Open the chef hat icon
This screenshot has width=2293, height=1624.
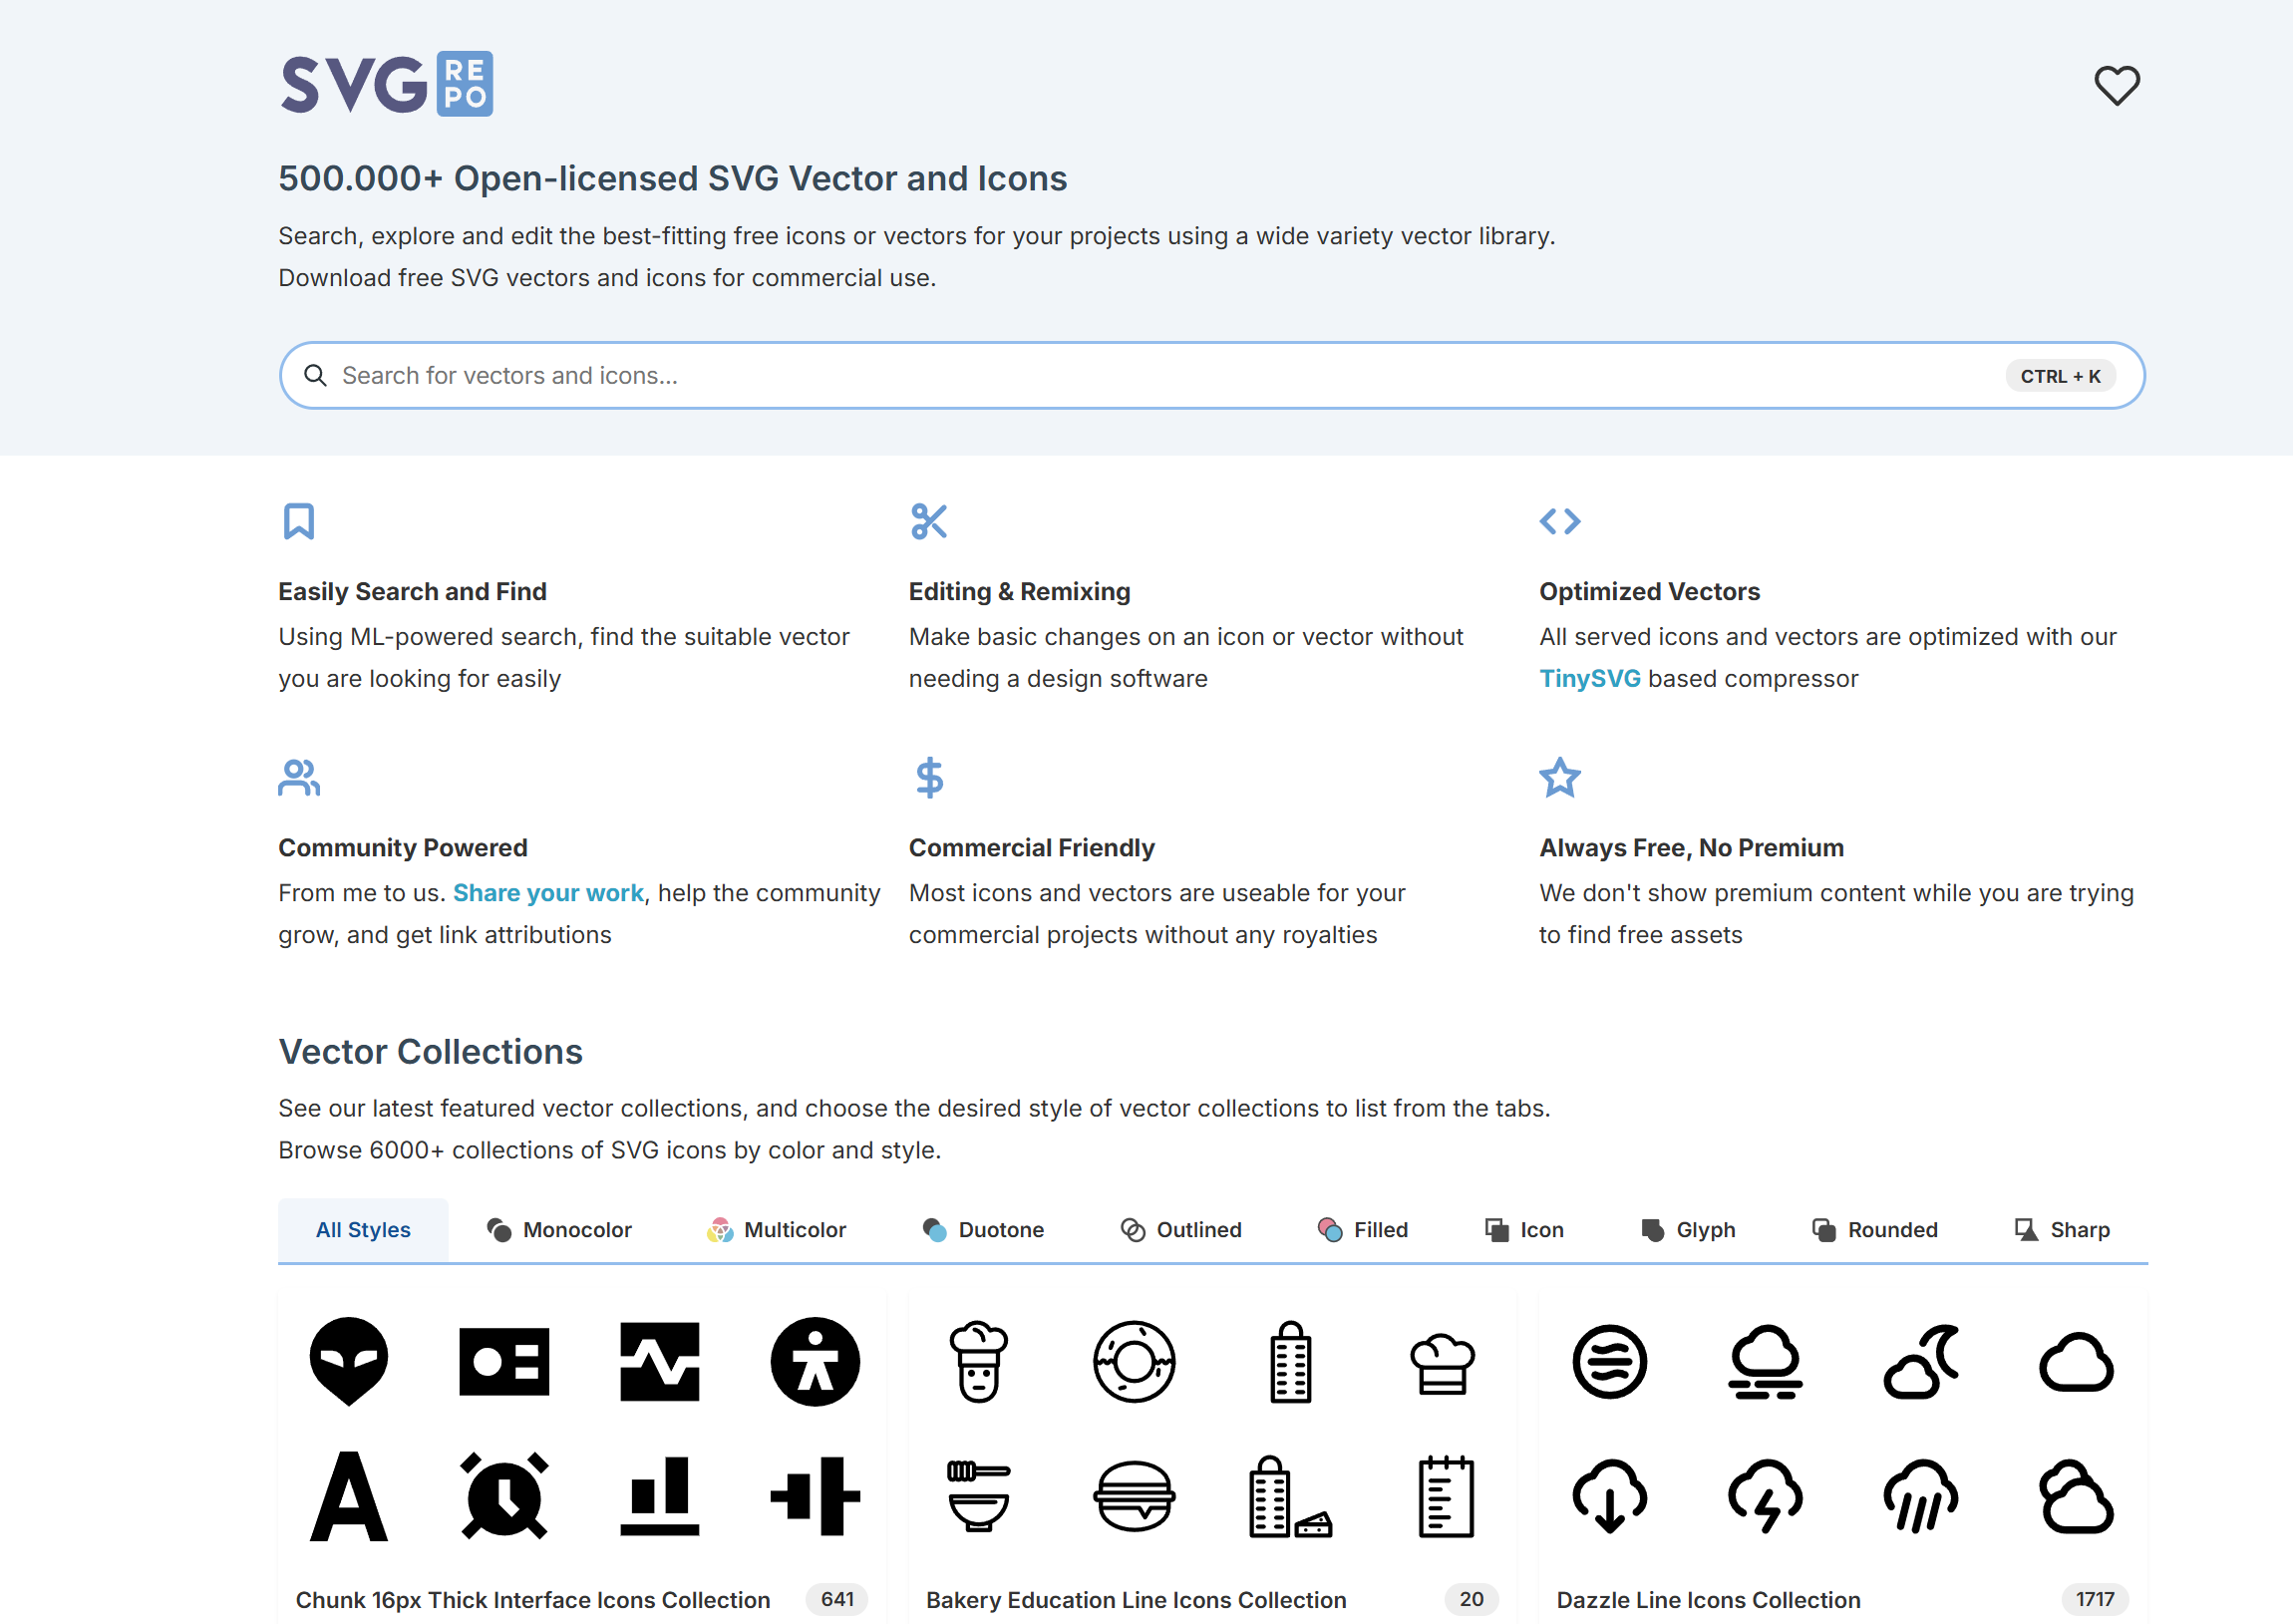1442,1364
